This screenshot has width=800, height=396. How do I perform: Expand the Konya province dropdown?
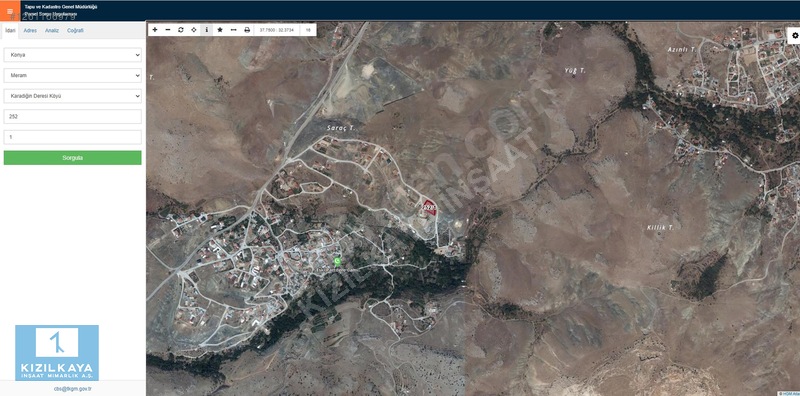72,55
